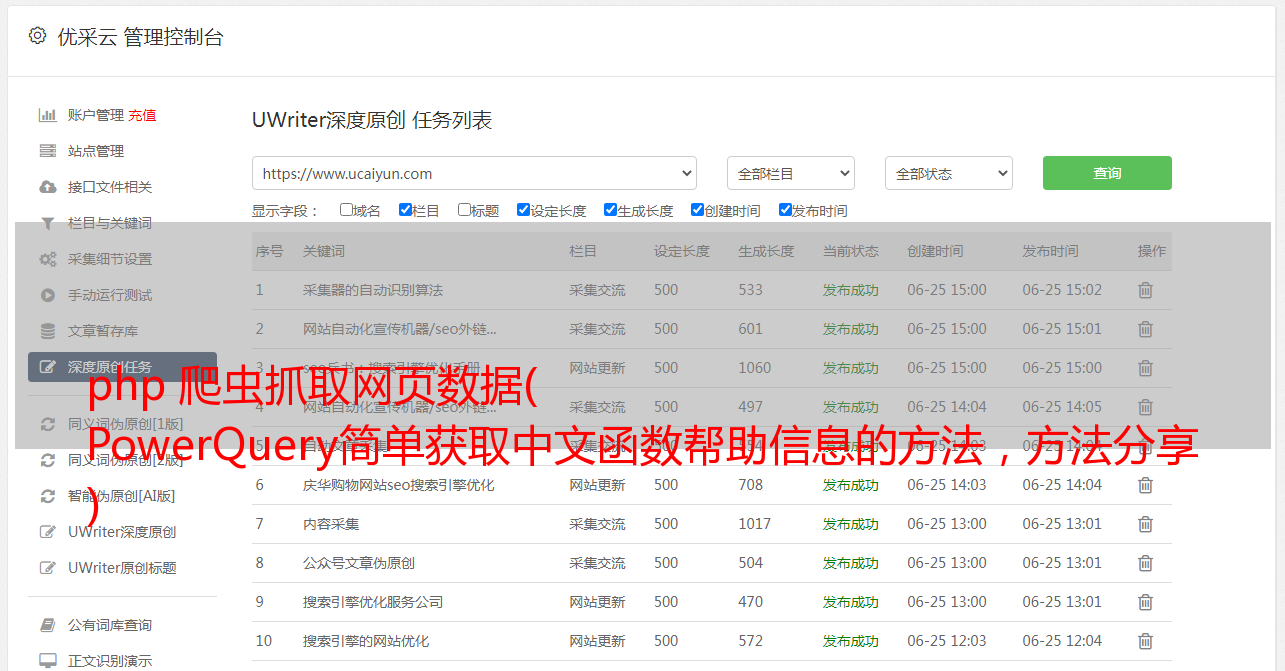Enable the 域名 display field checkbox
The image size is (1285, 671).
pos(346,210)
